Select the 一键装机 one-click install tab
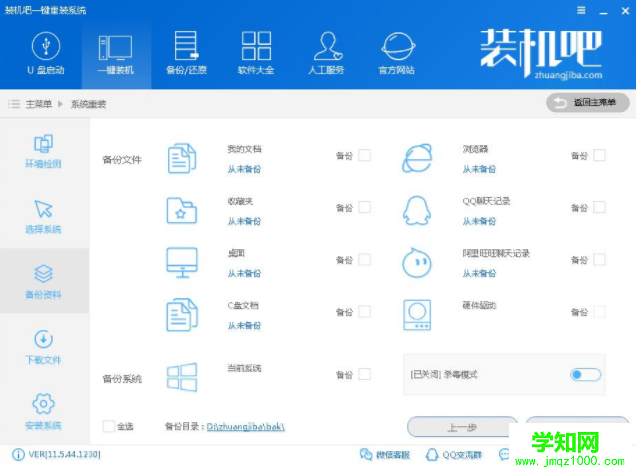 tap(116, 55)
